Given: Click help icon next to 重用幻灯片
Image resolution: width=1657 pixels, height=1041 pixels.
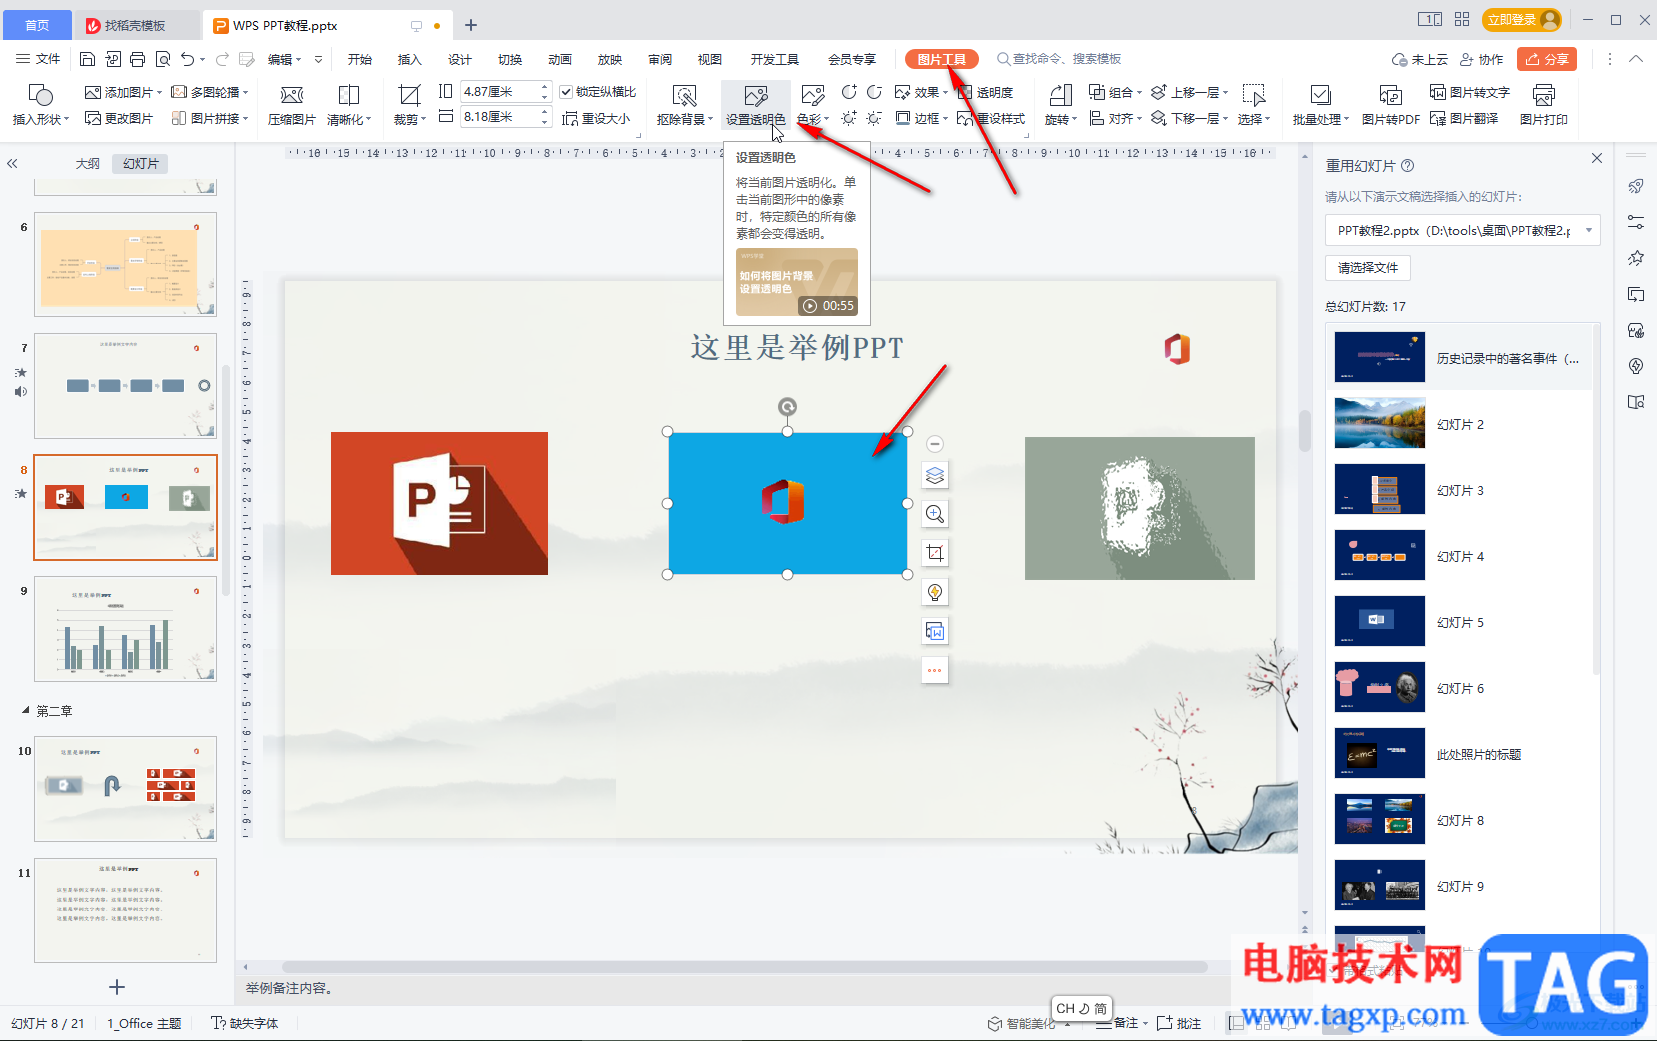Looking at the screenshot, I should point(1408,166).
